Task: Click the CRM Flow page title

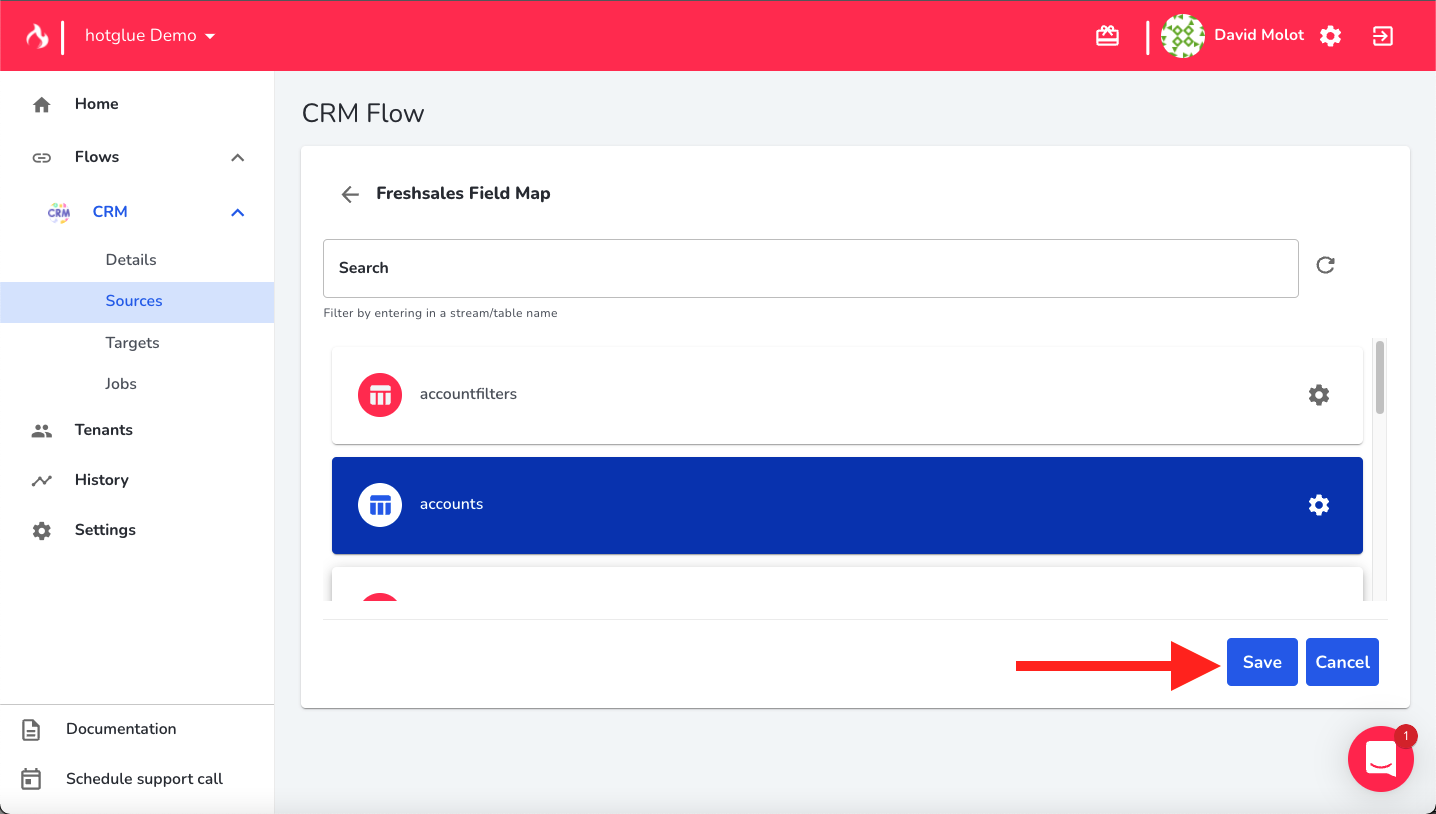Action: pyautogui.click(x=363, y=113)
